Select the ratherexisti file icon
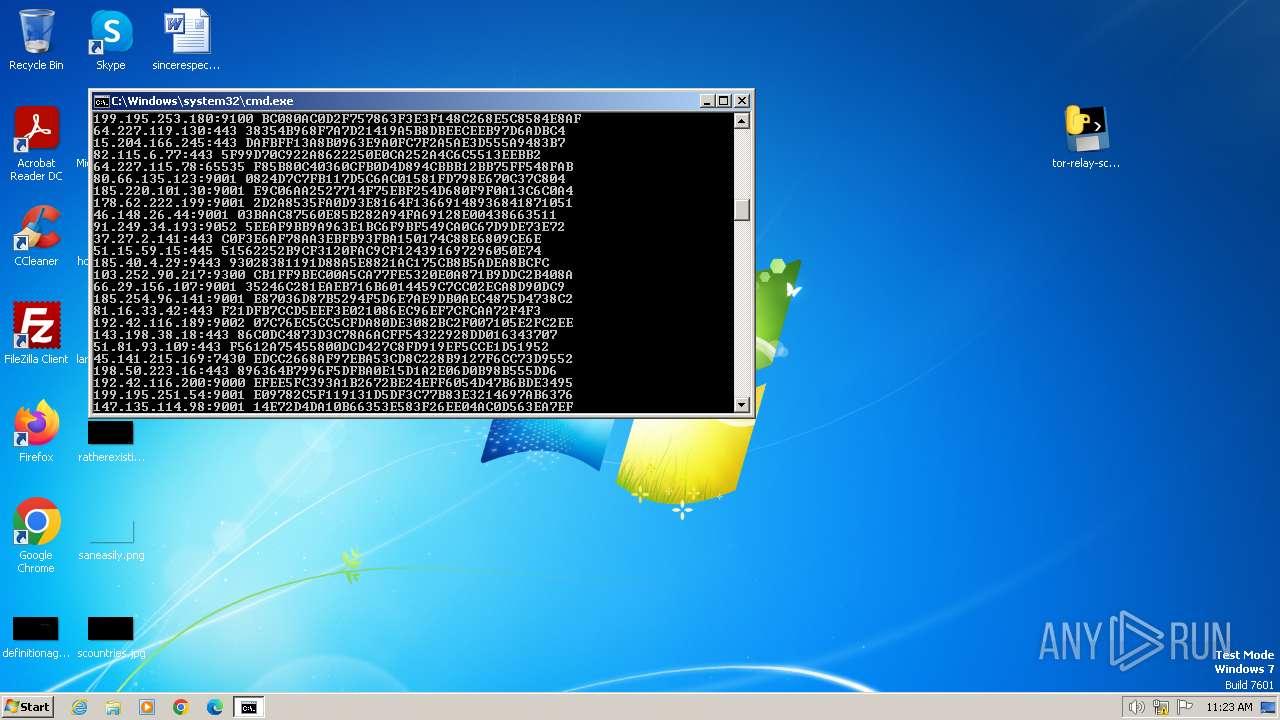Screen dimensions: 1280x720 tap(110, 441)
